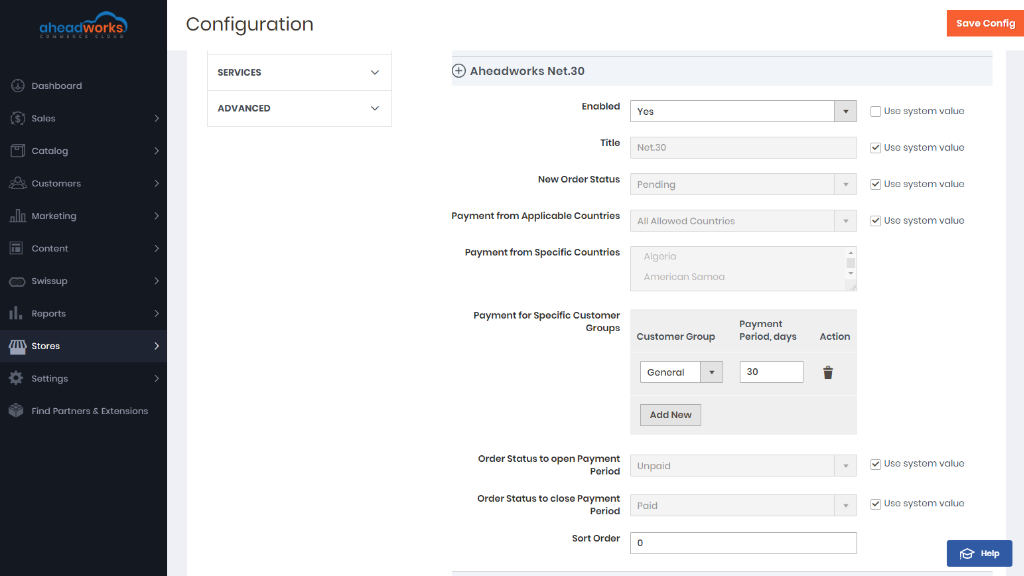Select Algeria in specific countries list
Screen dimensions: 1024x576
660,257
